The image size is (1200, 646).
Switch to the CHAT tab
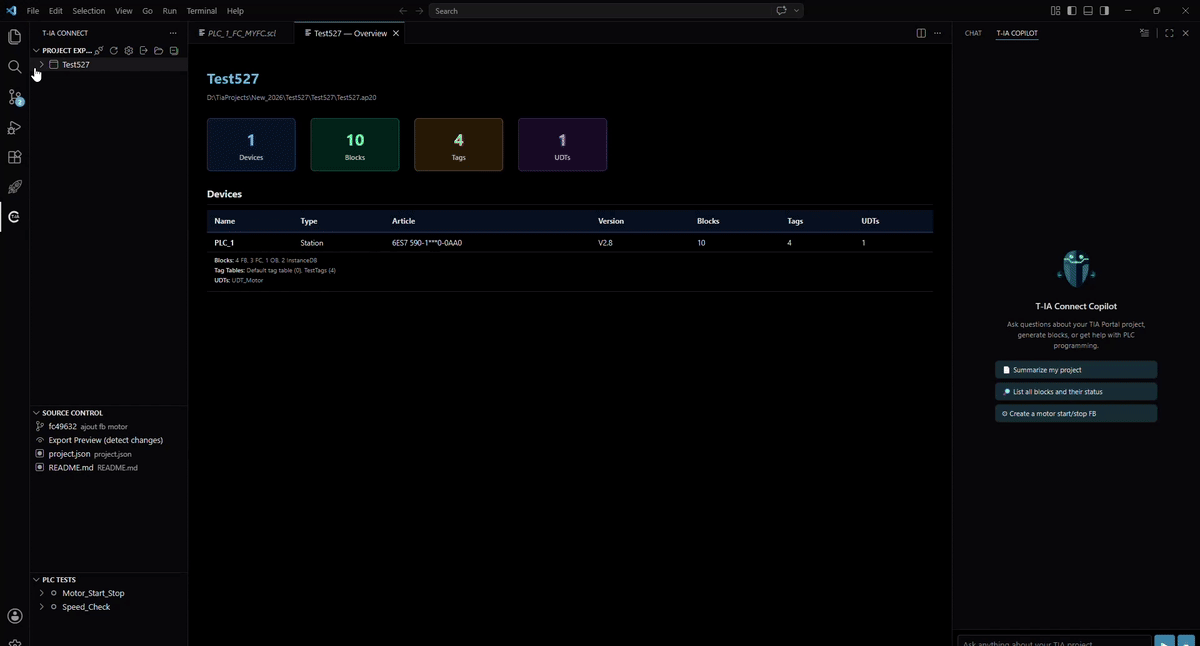(973, 33)
